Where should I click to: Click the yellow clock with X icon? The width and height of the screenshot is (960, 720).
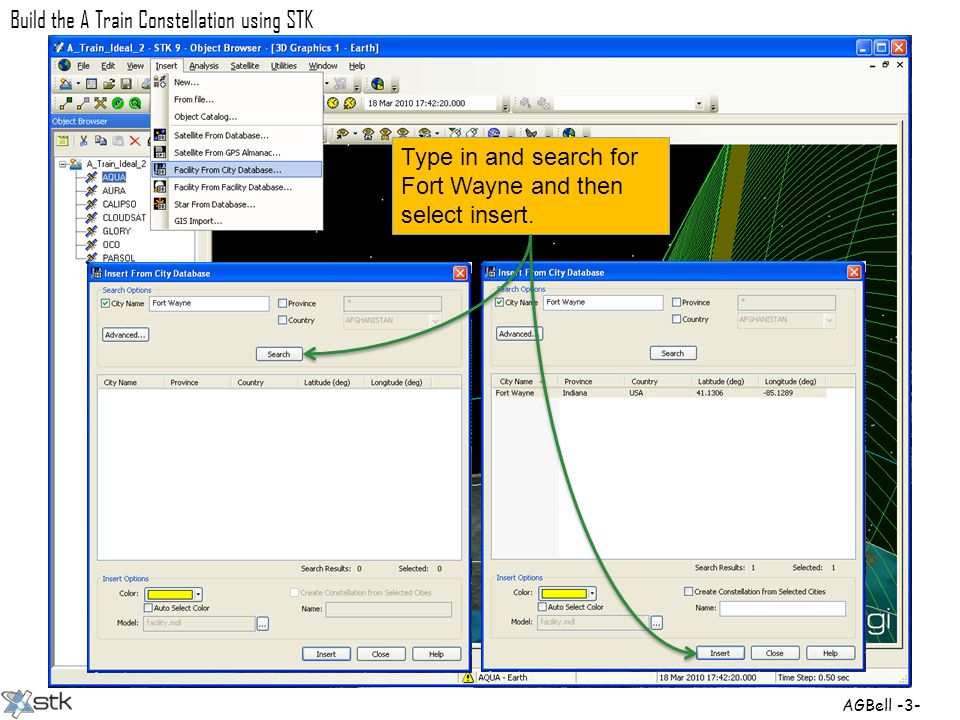click(350, 103)
